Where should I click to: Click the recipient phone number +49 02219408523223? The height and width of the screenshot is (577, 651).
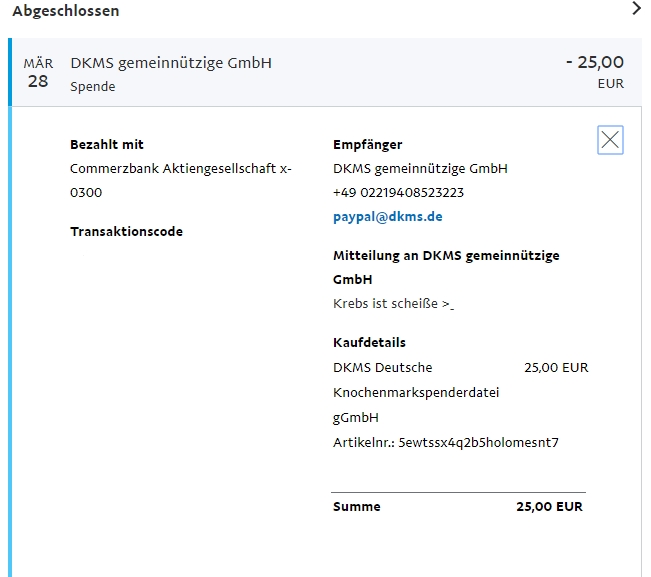(398, 193)
